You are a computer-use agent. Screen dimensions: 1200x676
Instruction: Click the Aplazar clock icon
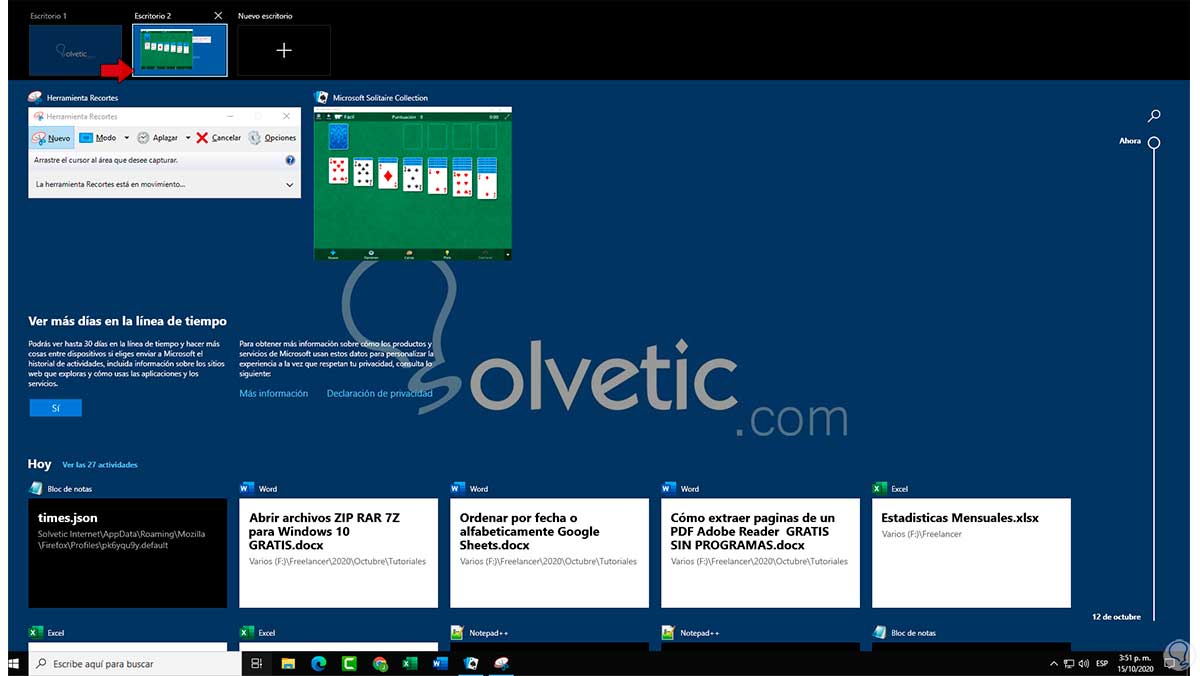(x=143, y=137)
